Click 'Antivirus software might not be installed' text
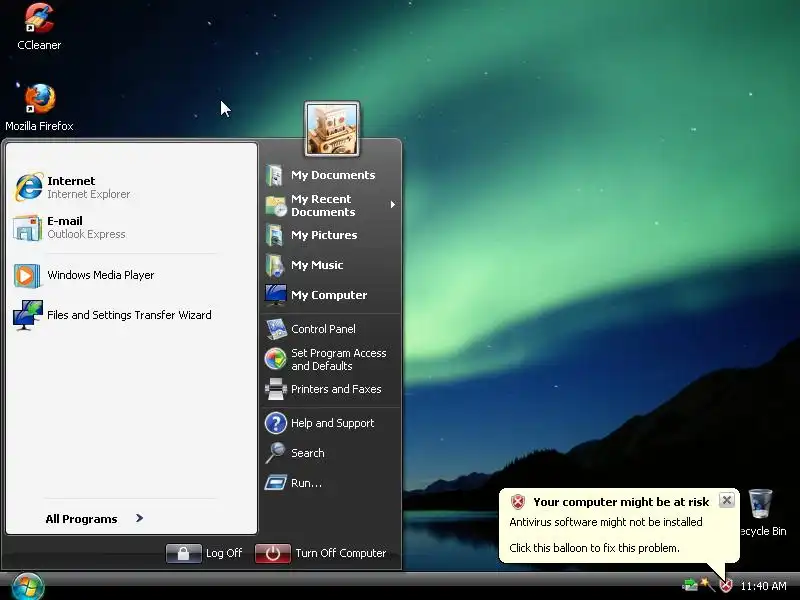This screenshot has height=600, width=800. 606,522
